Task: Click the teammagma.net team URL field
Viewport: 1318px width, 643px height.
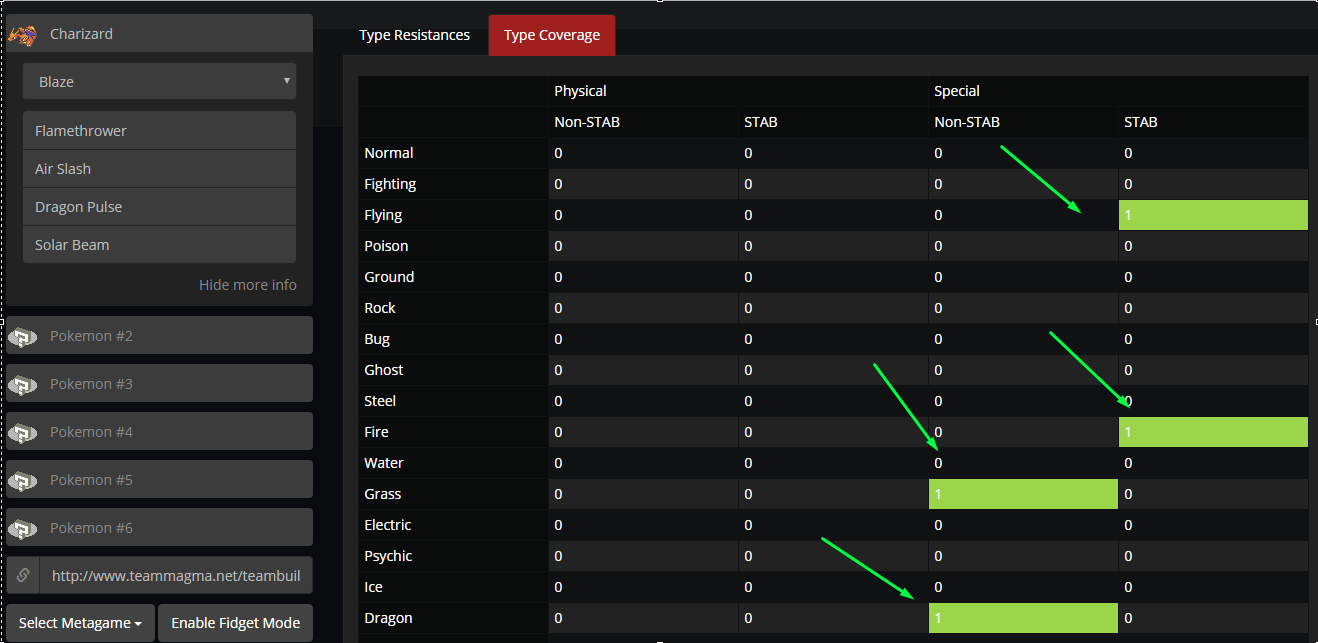Action: (176, 576)
